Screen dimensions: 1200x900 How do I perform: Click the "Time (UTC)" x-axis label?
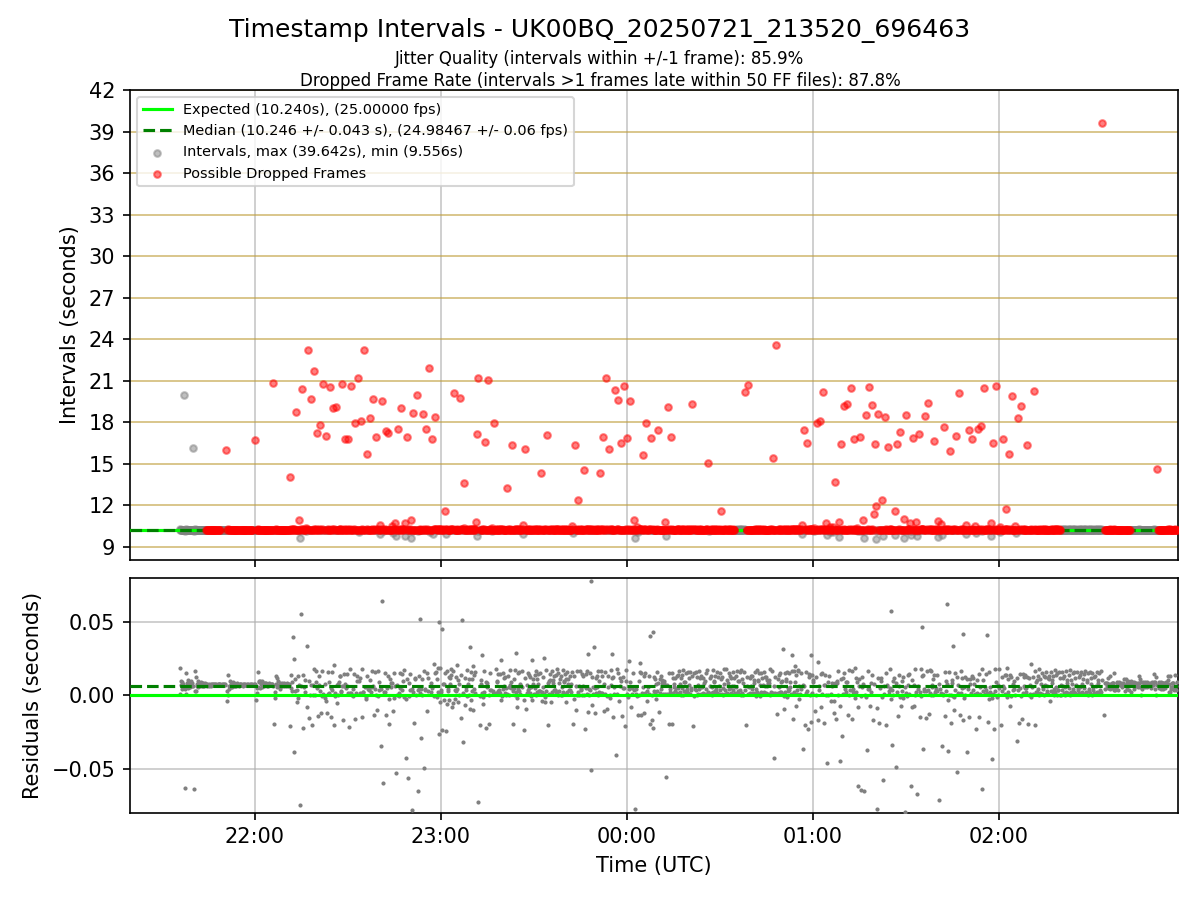point(653,865)
